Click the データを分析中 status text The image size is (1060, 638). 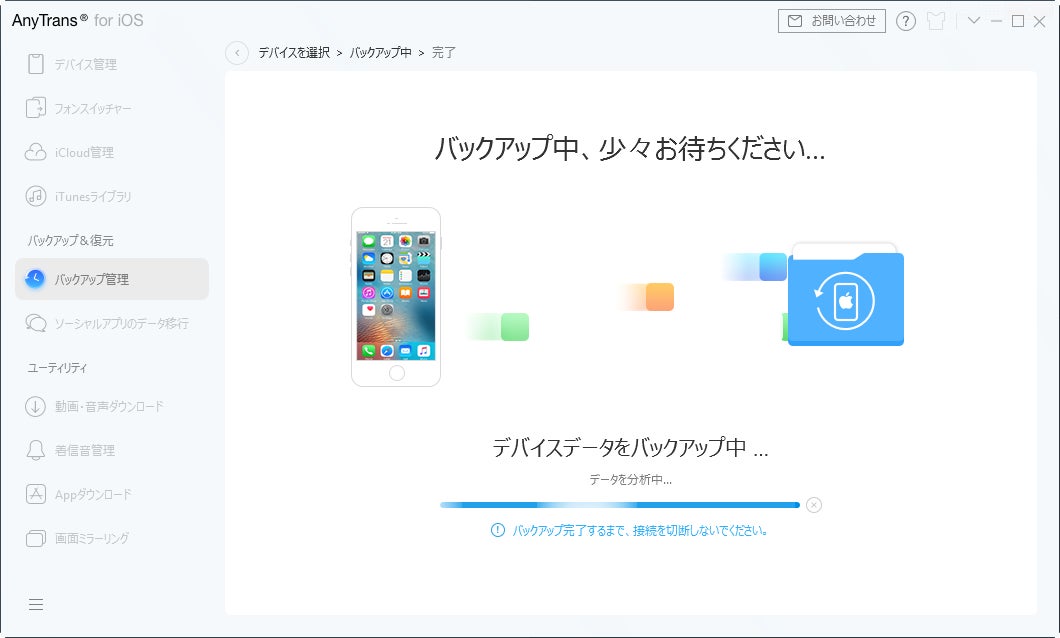(630, 479)
